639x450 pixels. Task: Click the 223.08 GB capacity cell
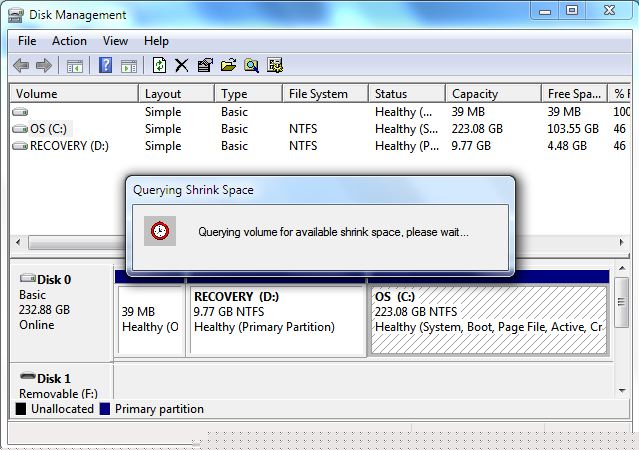(477, 129)
